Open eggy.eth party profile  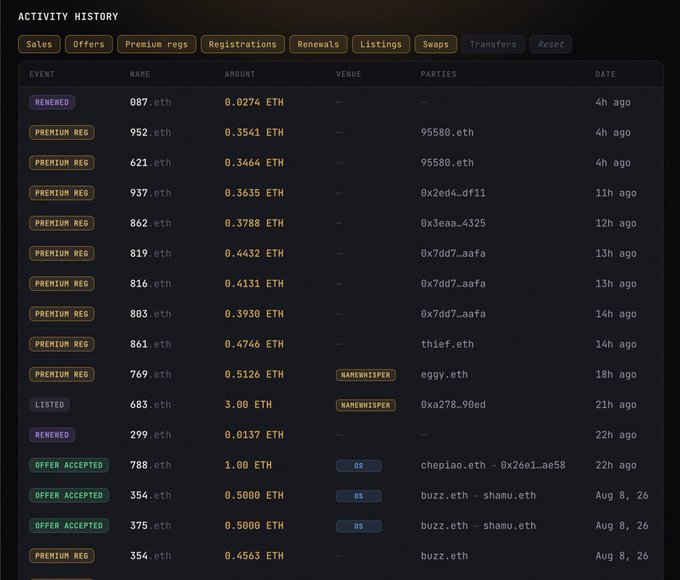coord(444,374)
